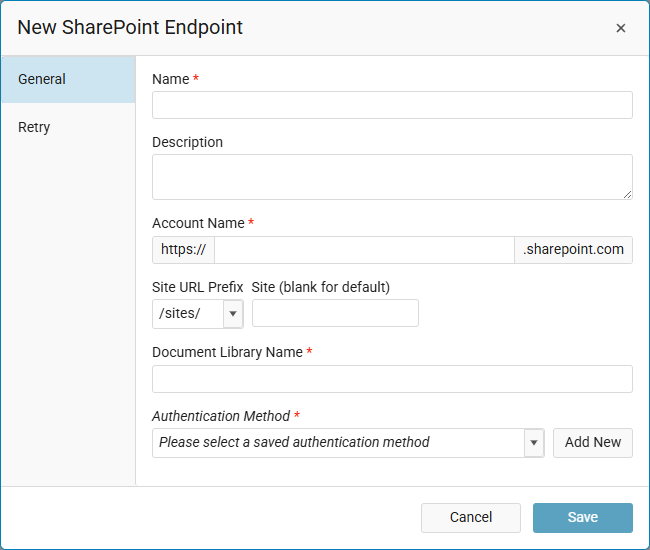Click the Authentication Method label
The height and width of the screenshot is (550, 650).
pyautogui.click(x=221, y=416)
